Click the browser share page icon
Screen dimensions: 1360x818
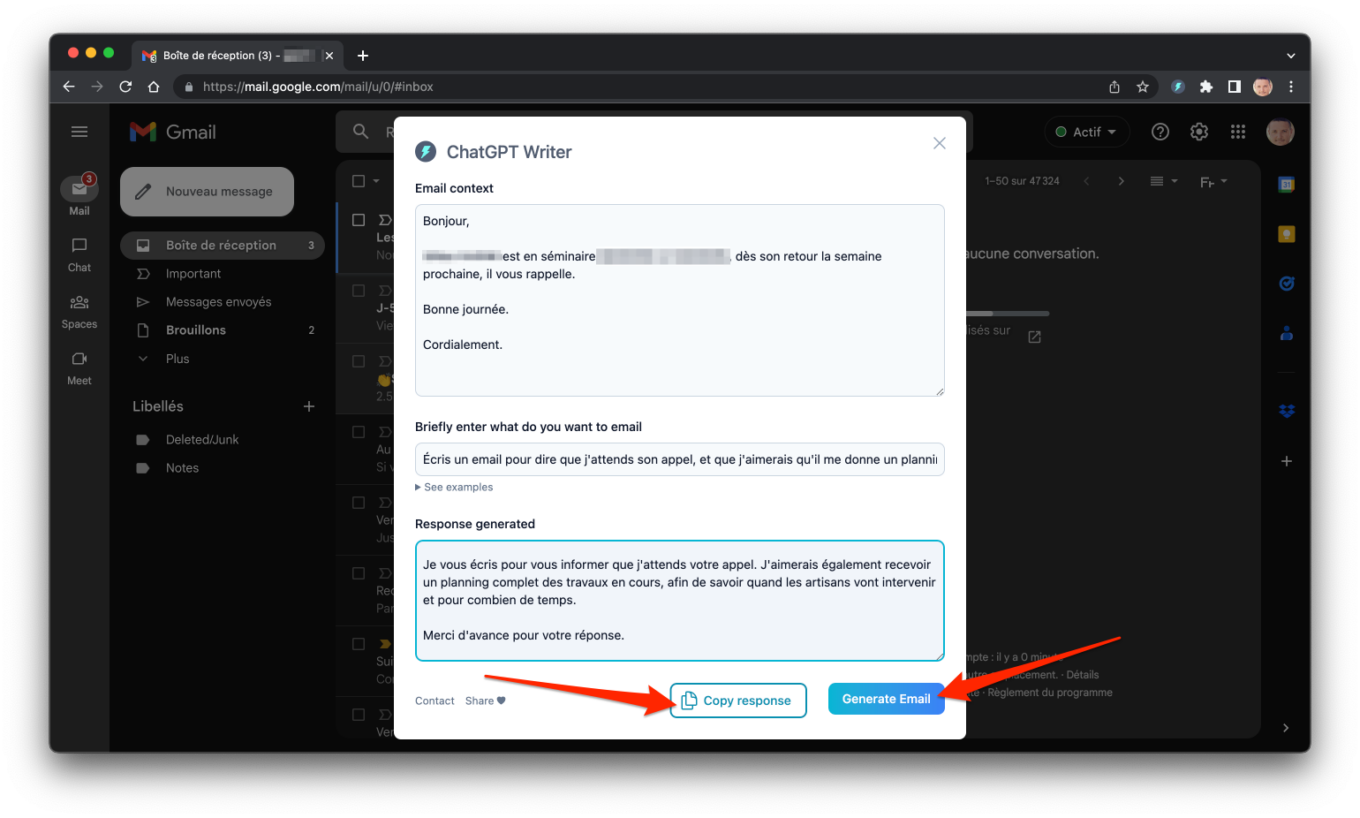point(1114,87)
